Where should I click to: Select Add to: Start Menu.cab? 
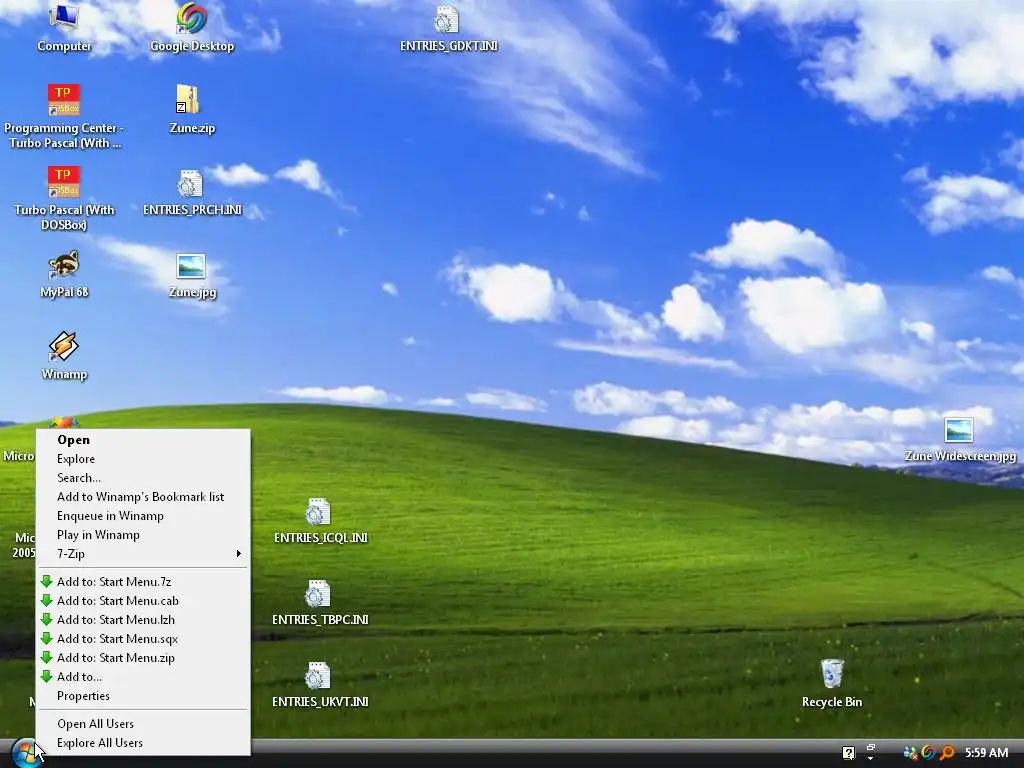(x=143, y=601)
